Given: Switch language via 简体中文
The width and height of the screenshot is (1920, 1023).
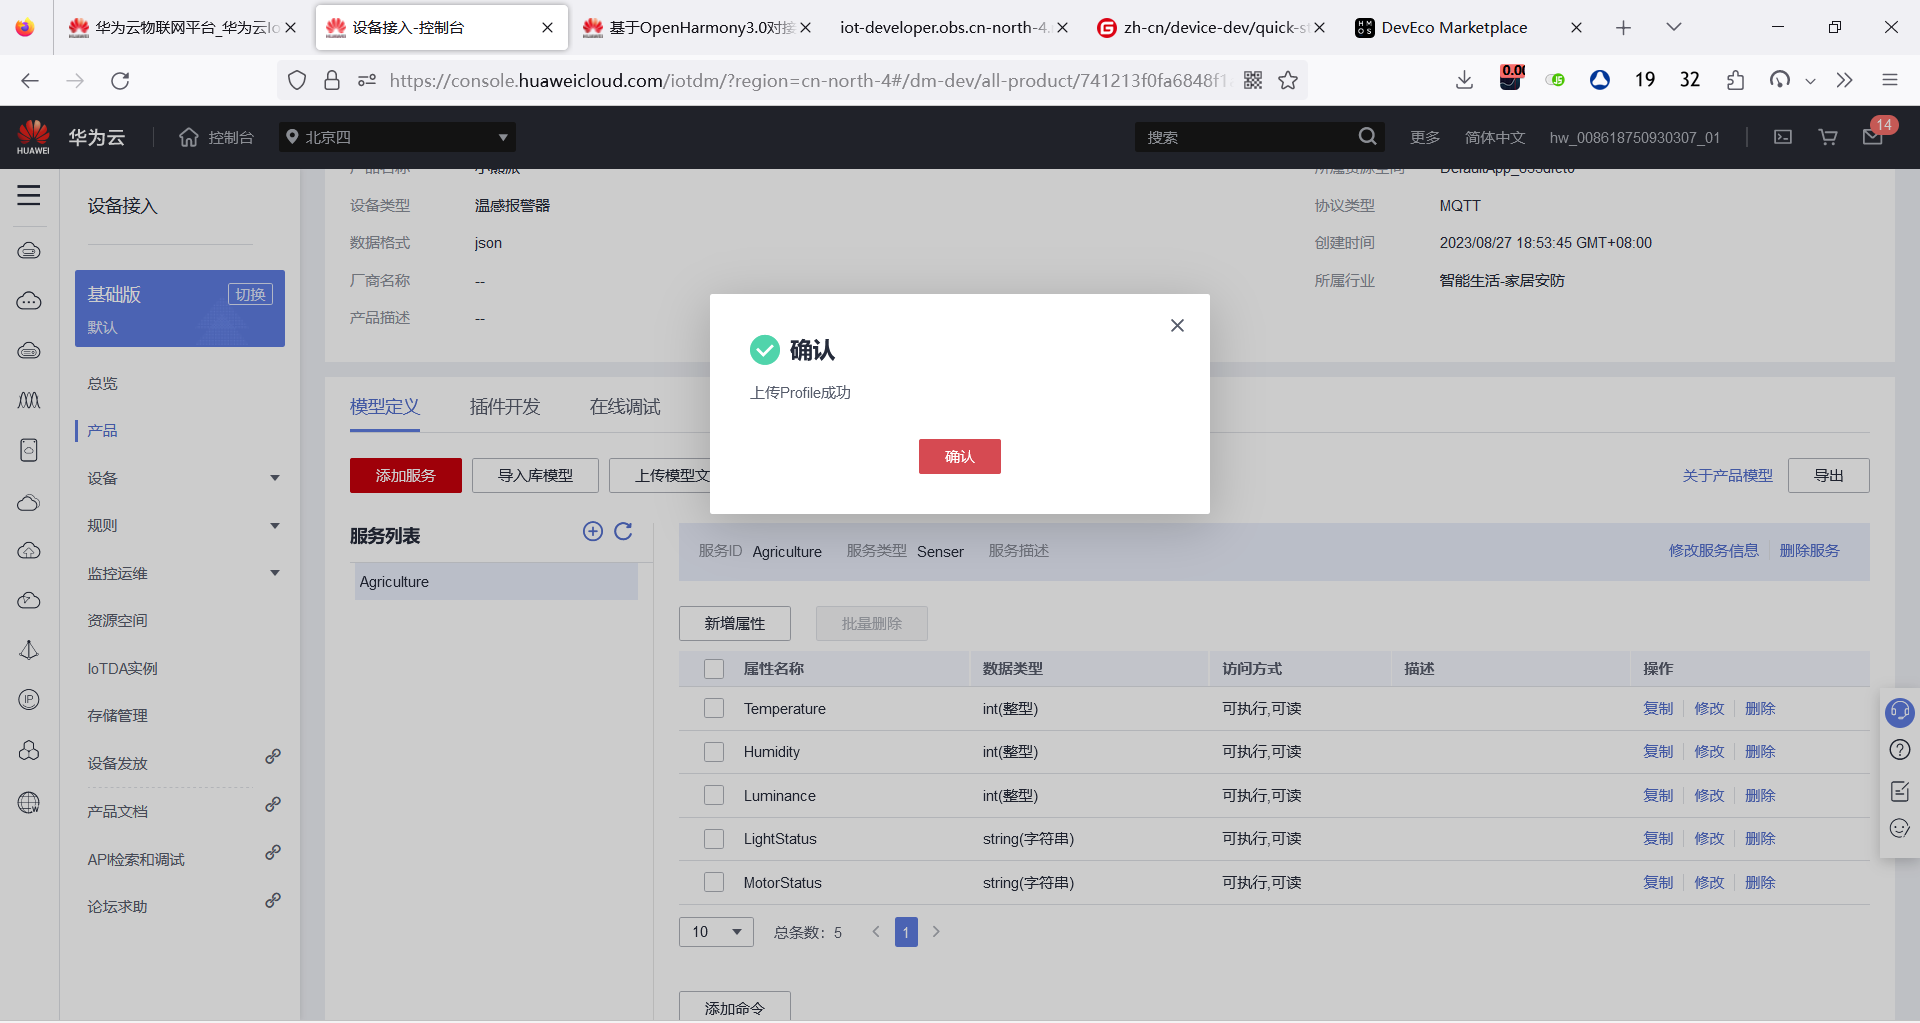Looking at the screenshot, I should tap(1495, 137).
